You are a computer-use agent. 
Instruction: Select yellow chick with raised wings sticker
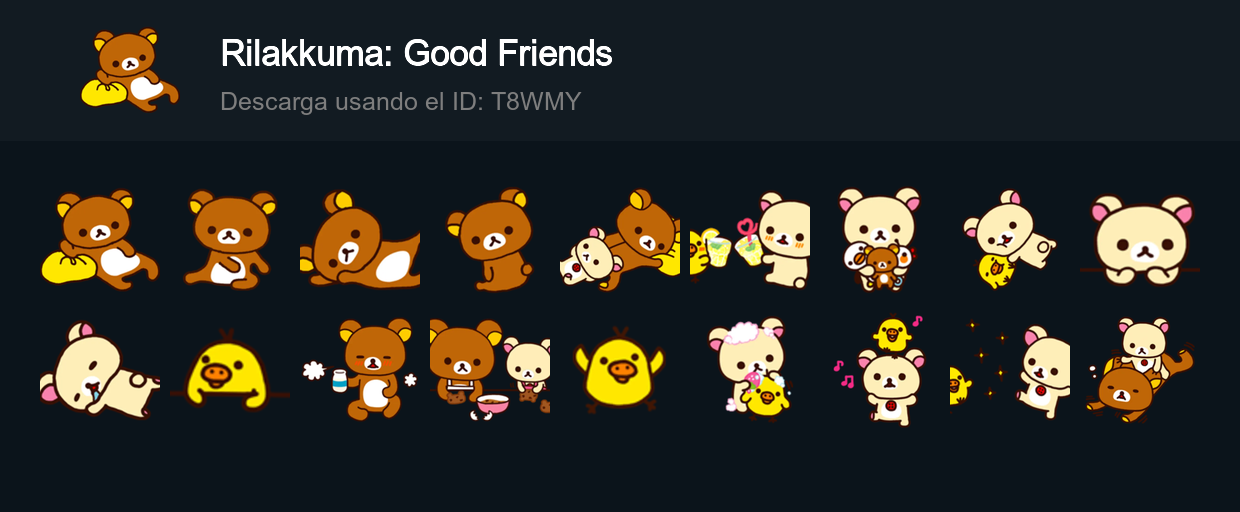[620, 370]
